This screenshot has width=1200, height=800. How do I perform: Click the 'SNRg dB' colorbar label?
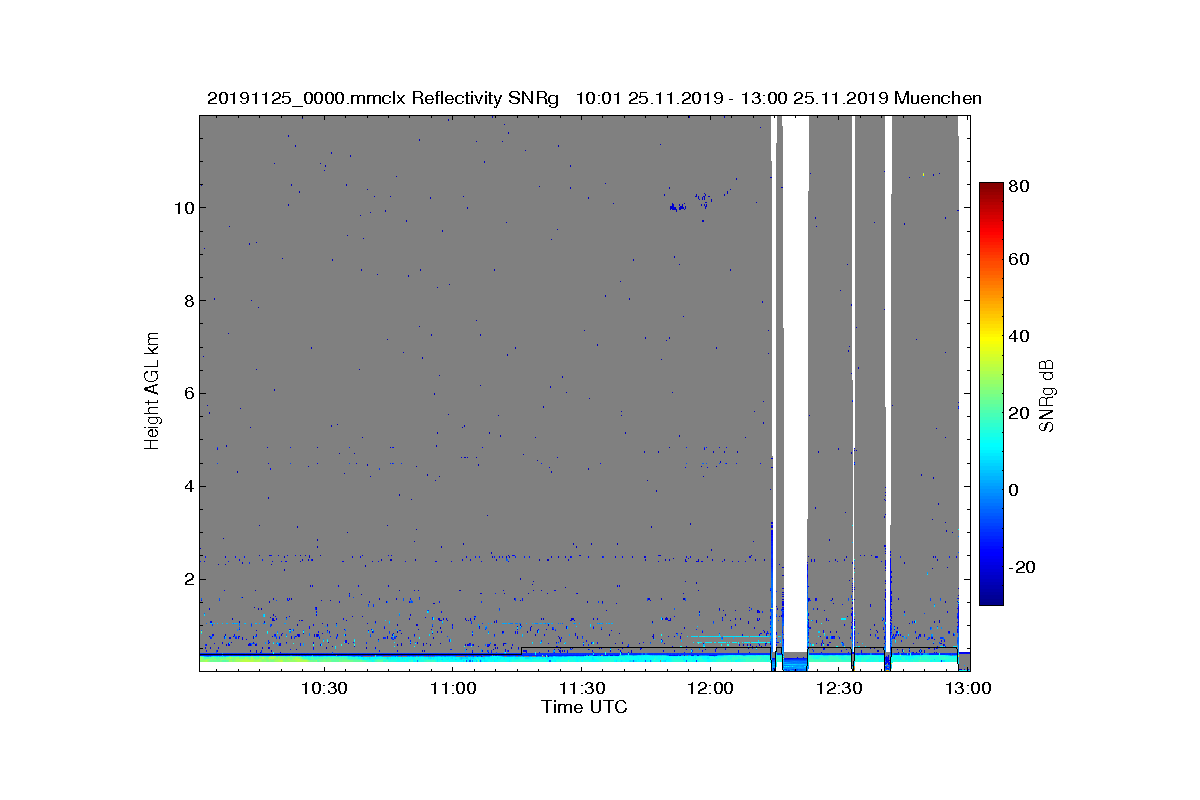(x=1048, y=395)
